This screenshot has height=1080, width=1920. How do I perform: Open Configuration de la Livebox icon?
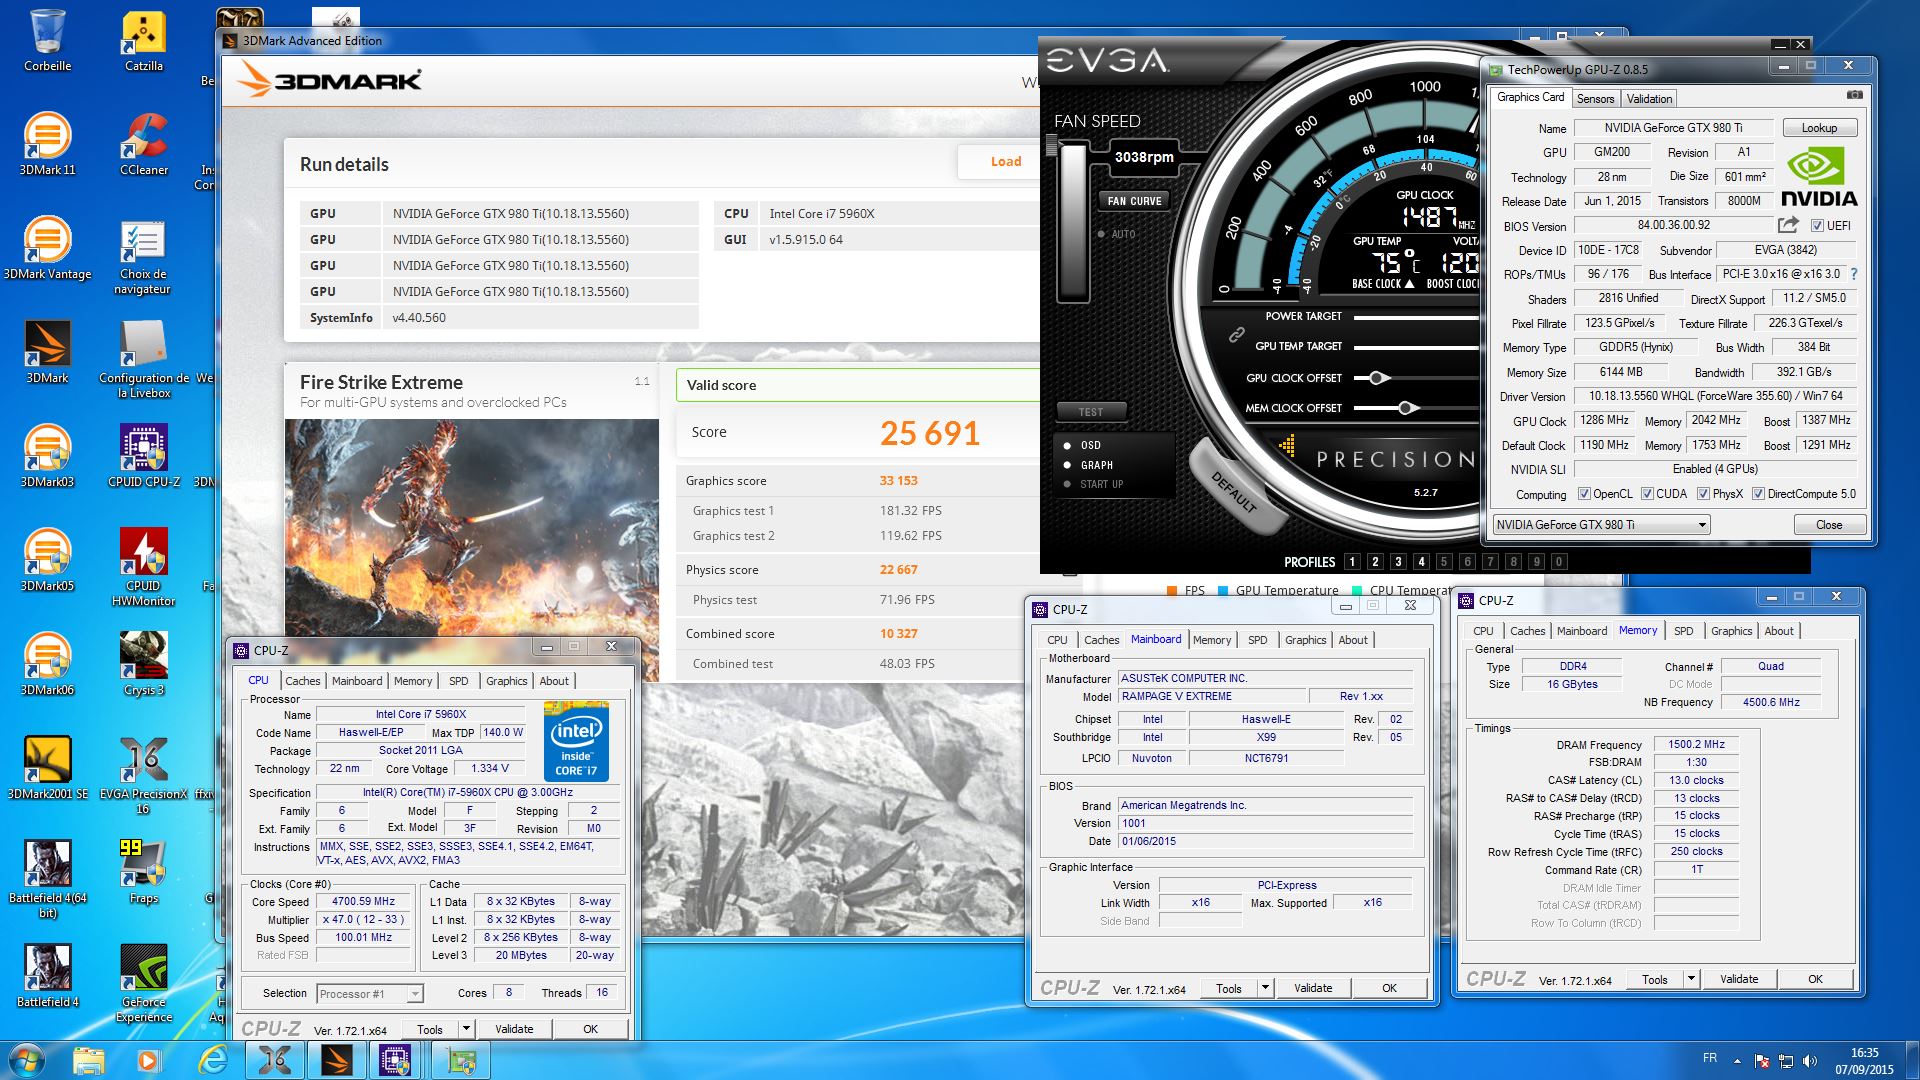click(143, 361)
